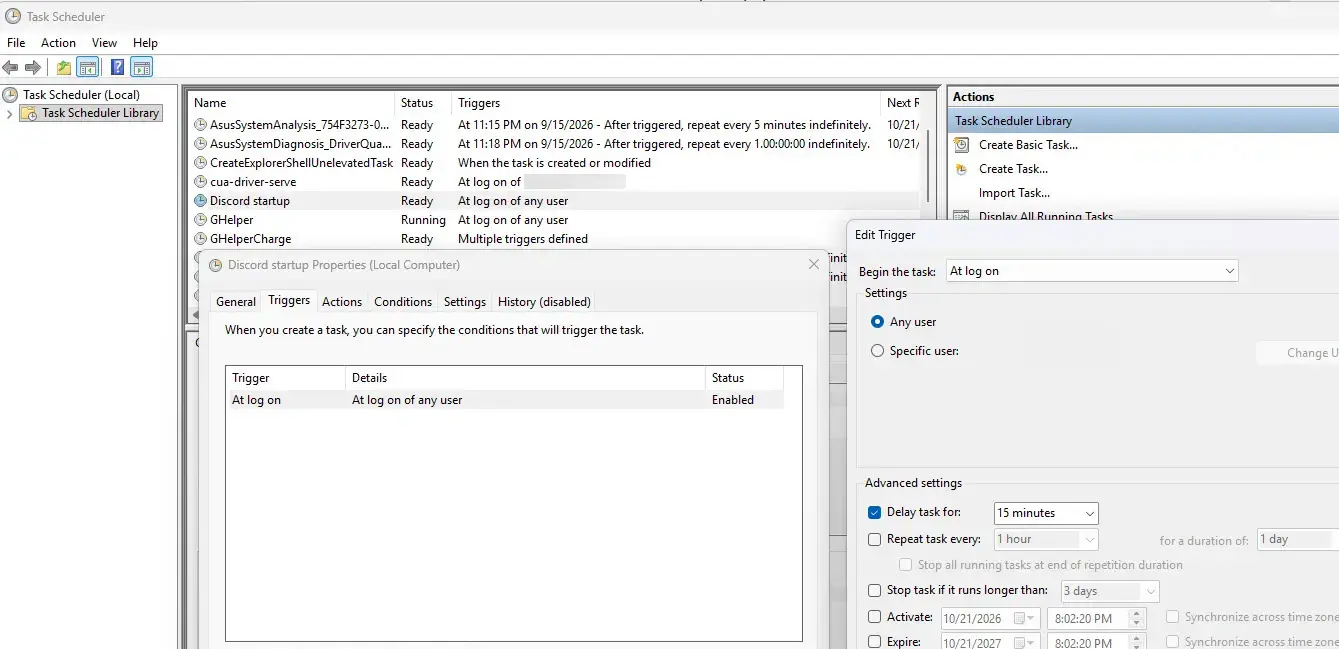Click the Back arrow toolbar icon

point(10,68)
